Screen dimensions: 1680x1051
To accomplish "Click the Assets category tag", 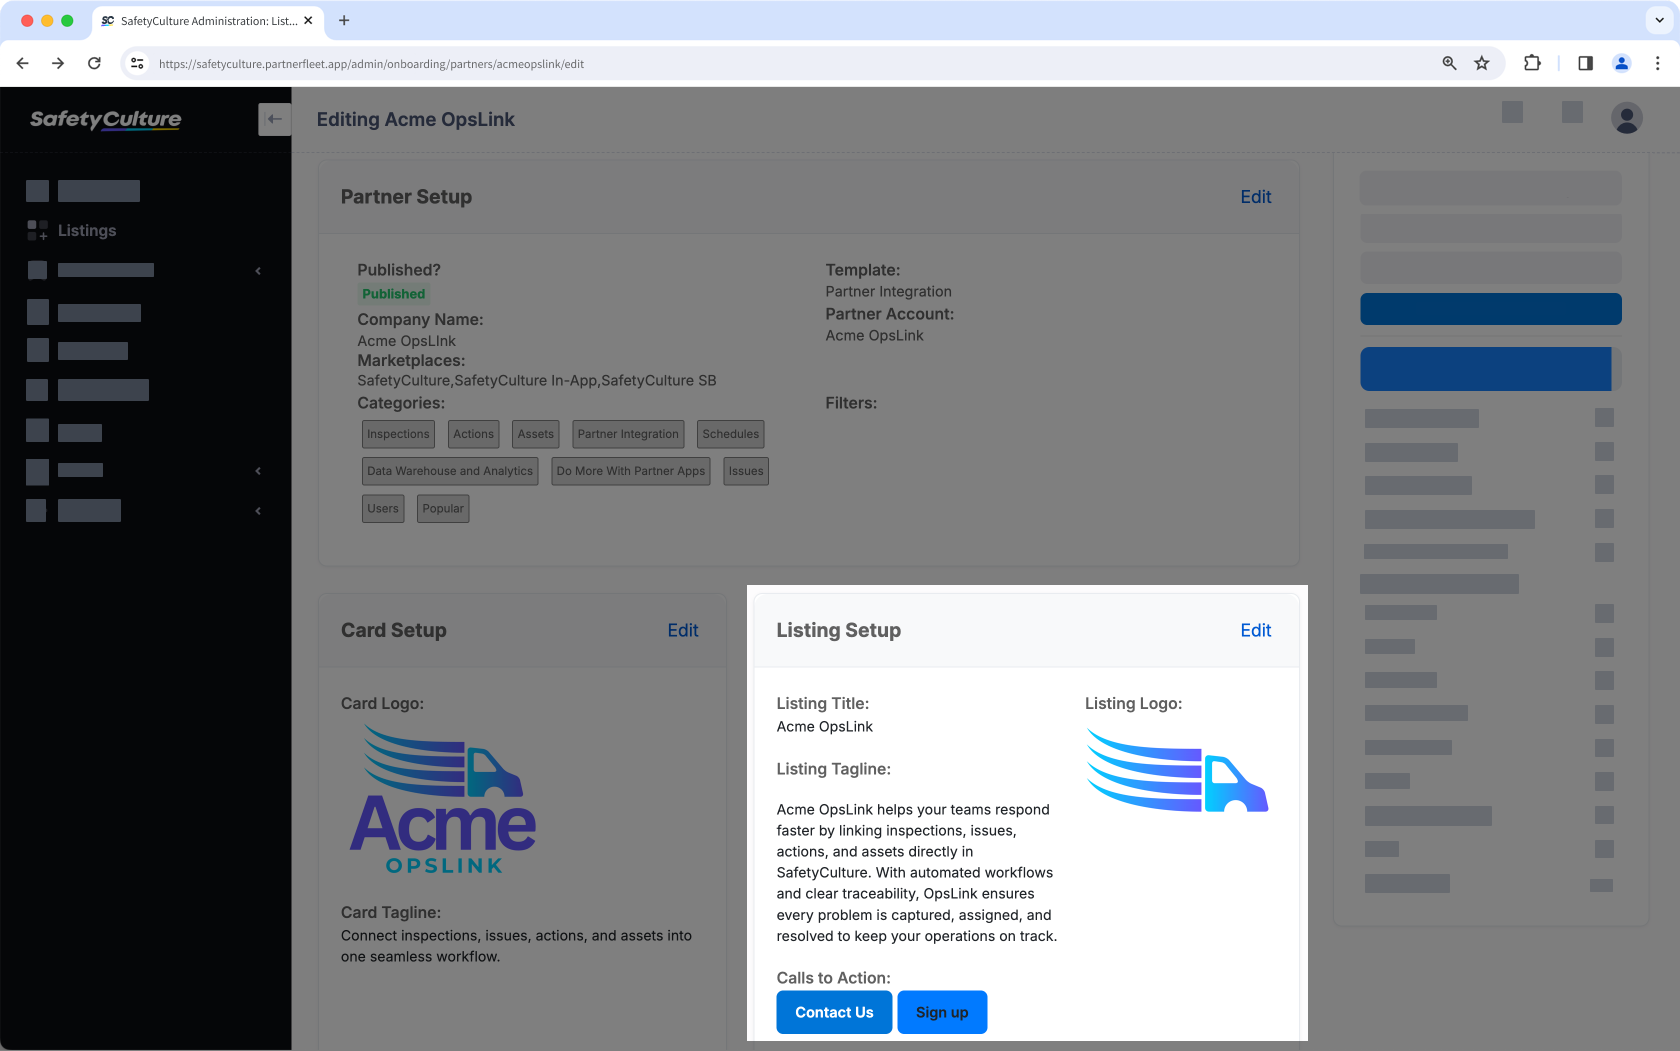I will click(536, 434).
